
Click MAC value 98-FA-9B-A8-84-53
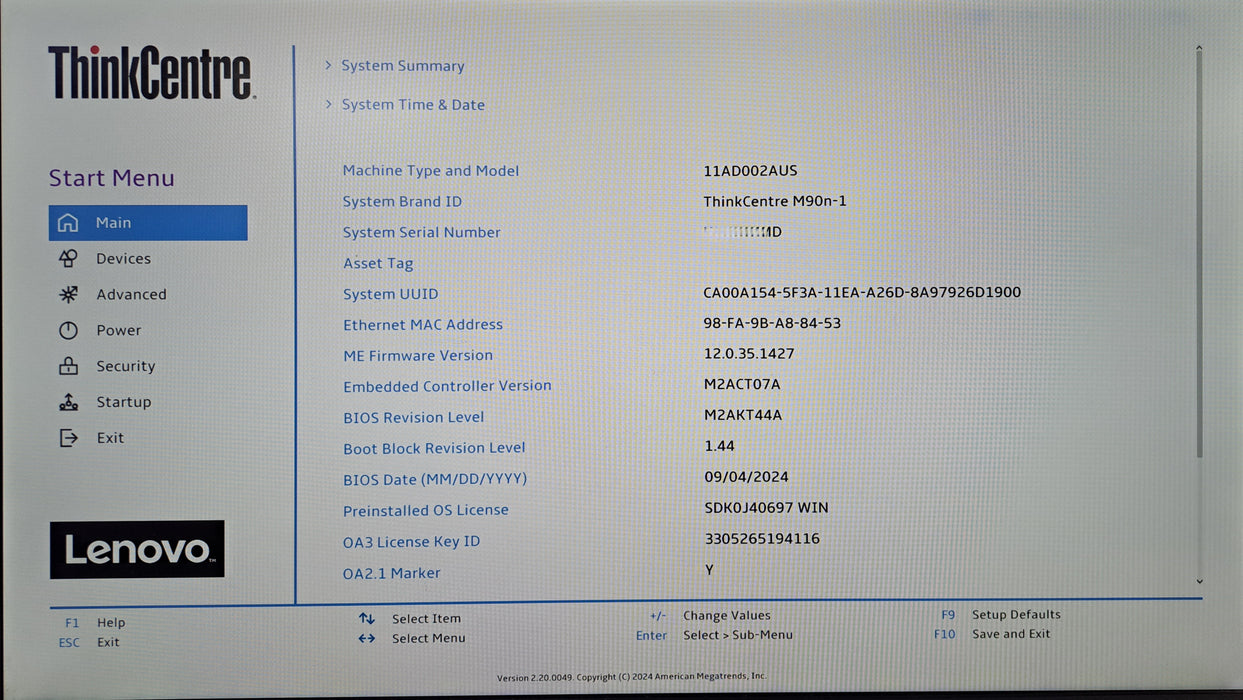(x=772, y=323)
